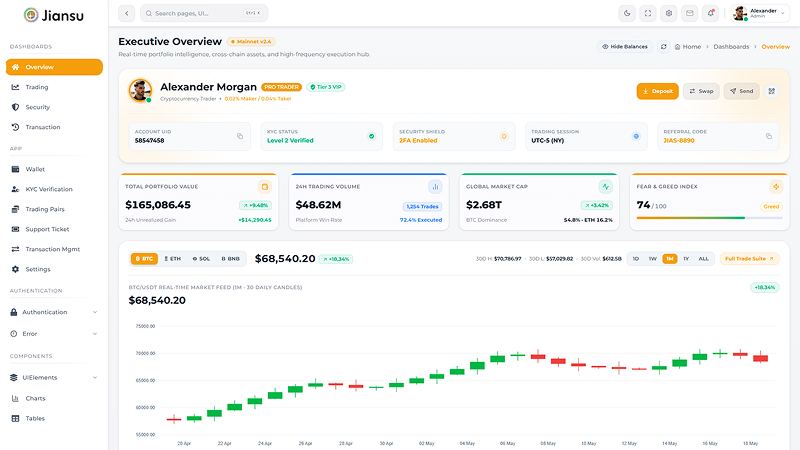Copy referral code JIAS-8890 icon

769,136
